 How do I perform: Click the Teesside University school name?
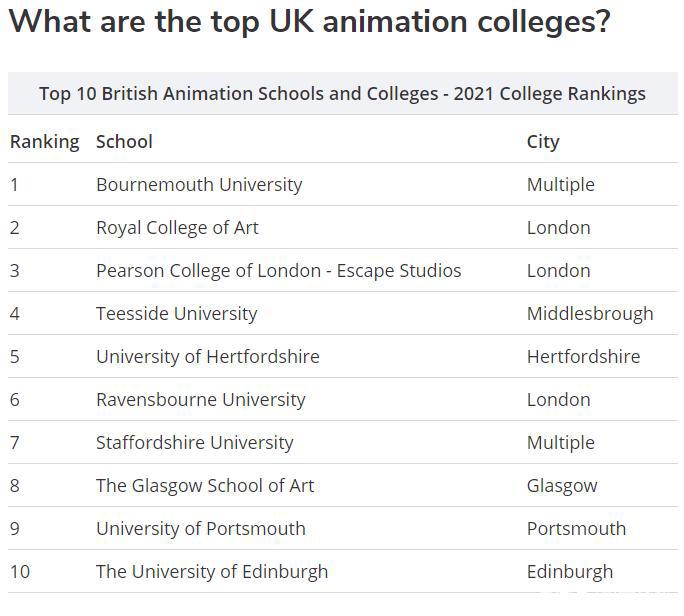(176, 314)
